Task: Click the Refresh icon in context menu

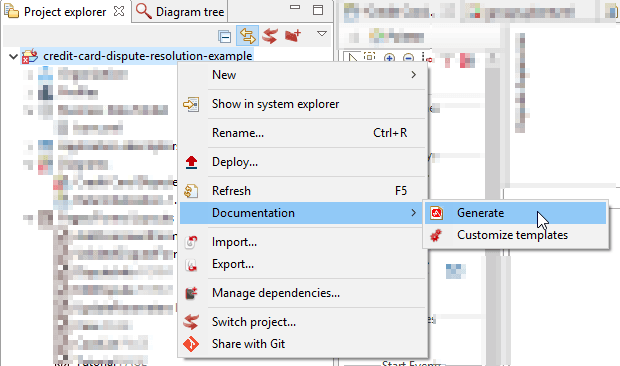Action: click(x=191, y=191)
